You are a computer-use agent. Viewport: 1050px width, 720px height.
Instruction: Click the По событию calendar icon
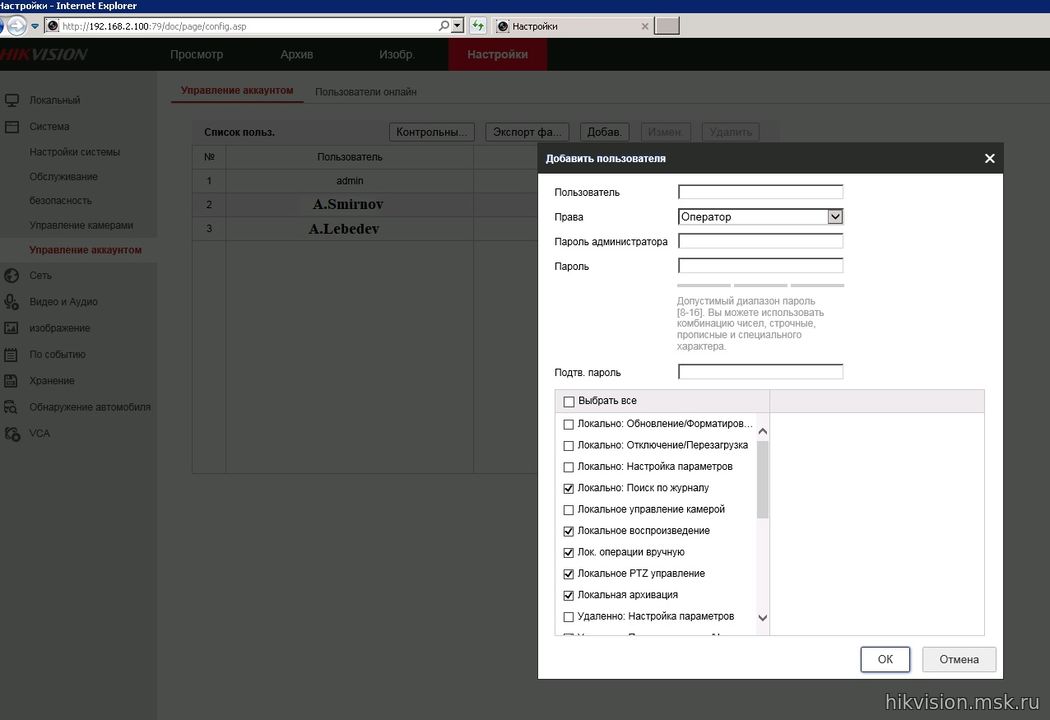pos(11,354)
